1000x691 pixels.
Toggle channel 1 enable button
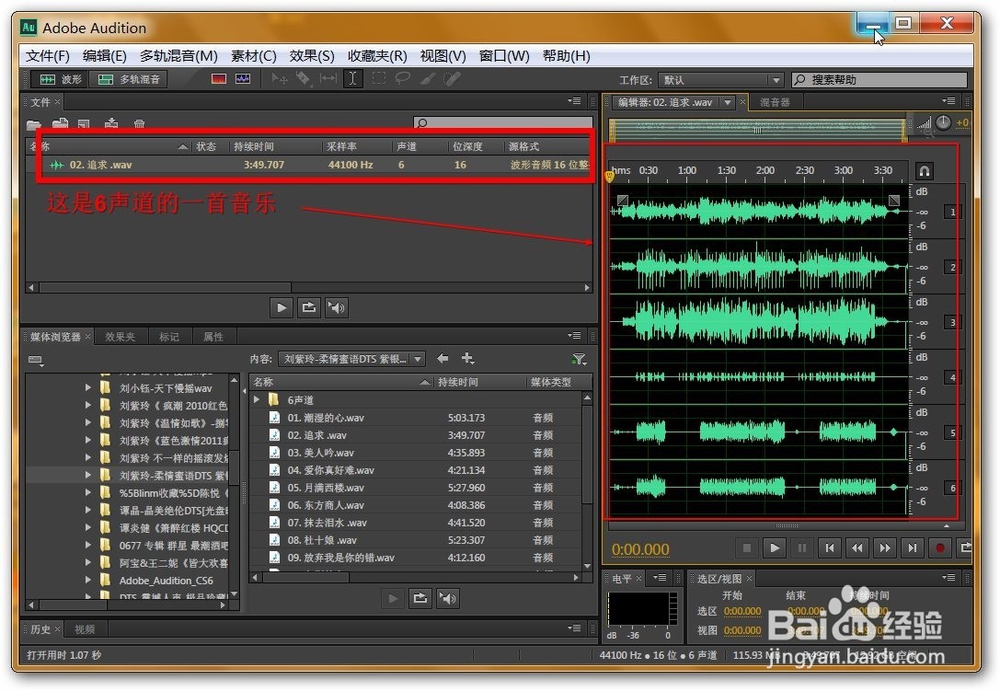pos(953,212)
